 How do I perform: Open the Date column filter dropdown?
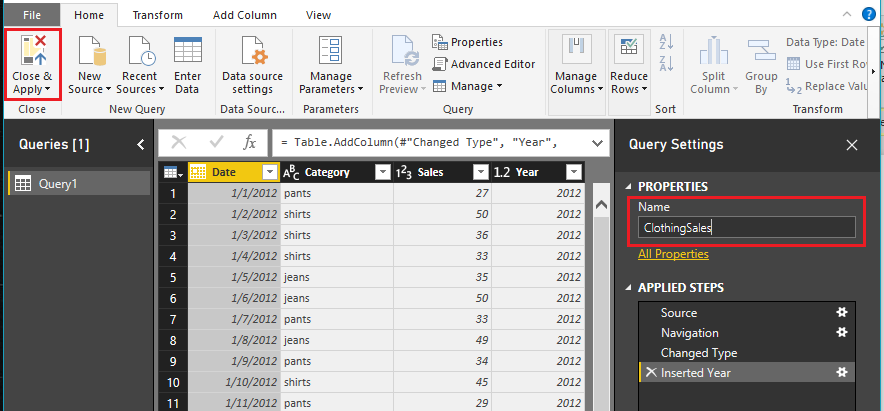(271, 173)
